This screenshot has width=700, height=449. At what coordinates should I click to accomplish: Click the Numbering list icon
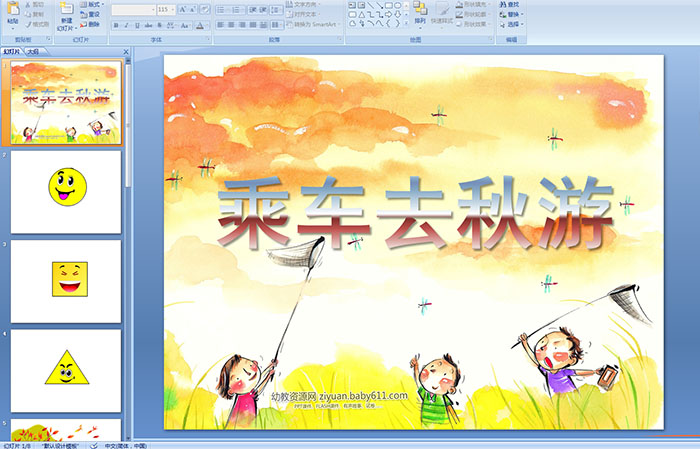point(237,10)
